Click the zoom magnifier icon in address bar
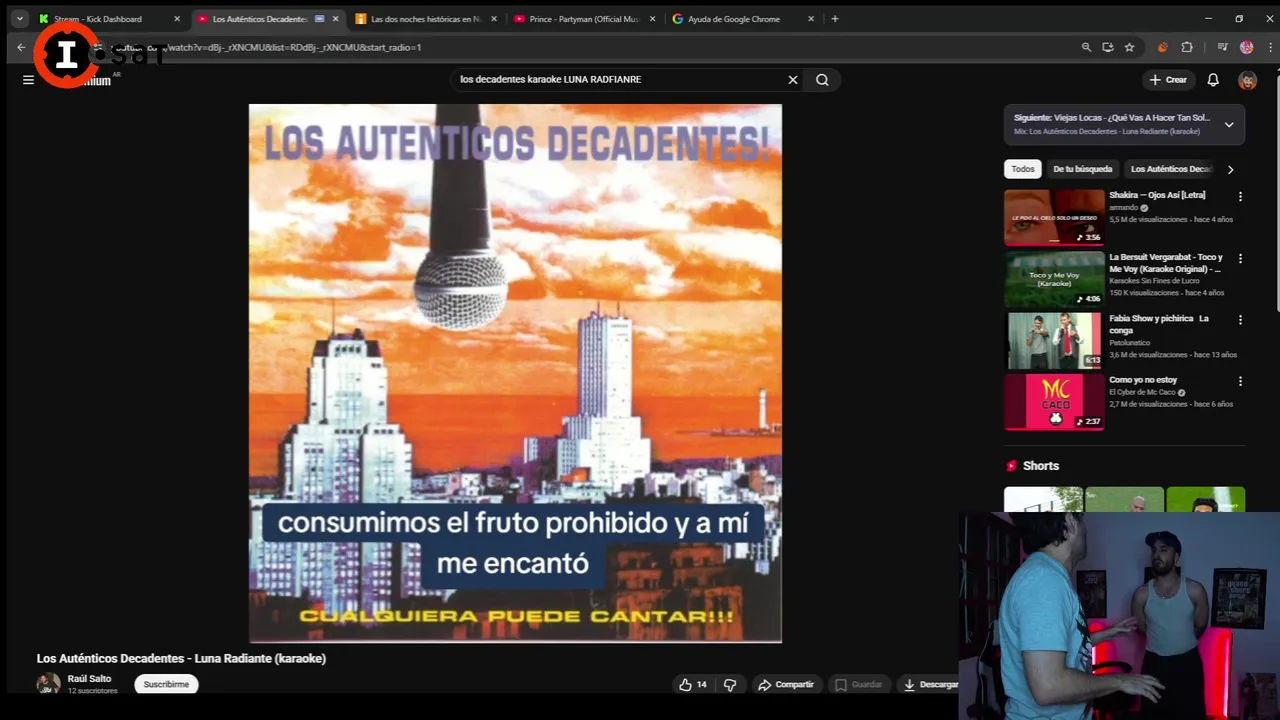 click(1086, 47)
